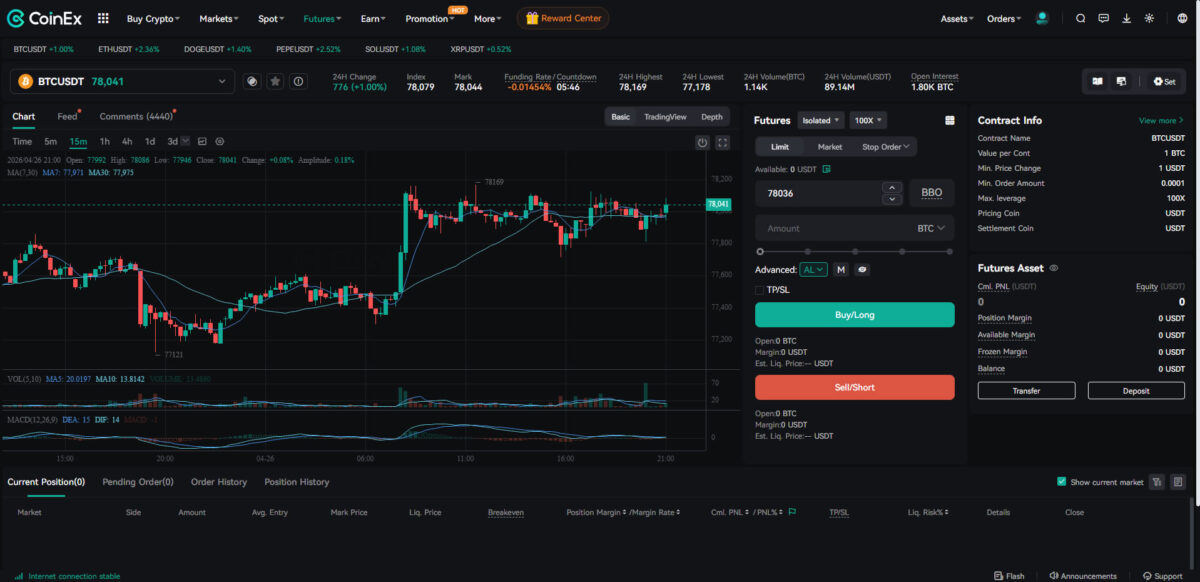1200x582 pixels.
Task: Open the Isolated margin mode dropdown
Action: [x=820, y=120]
